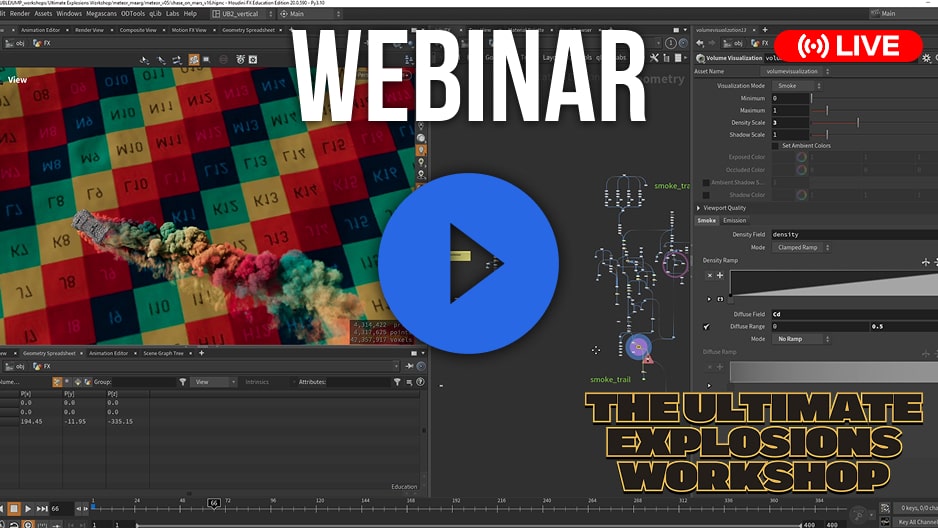Remove the Density Ramp point
Image resolution: width=938 pixels, height=528 pixels.
point(709,276)
